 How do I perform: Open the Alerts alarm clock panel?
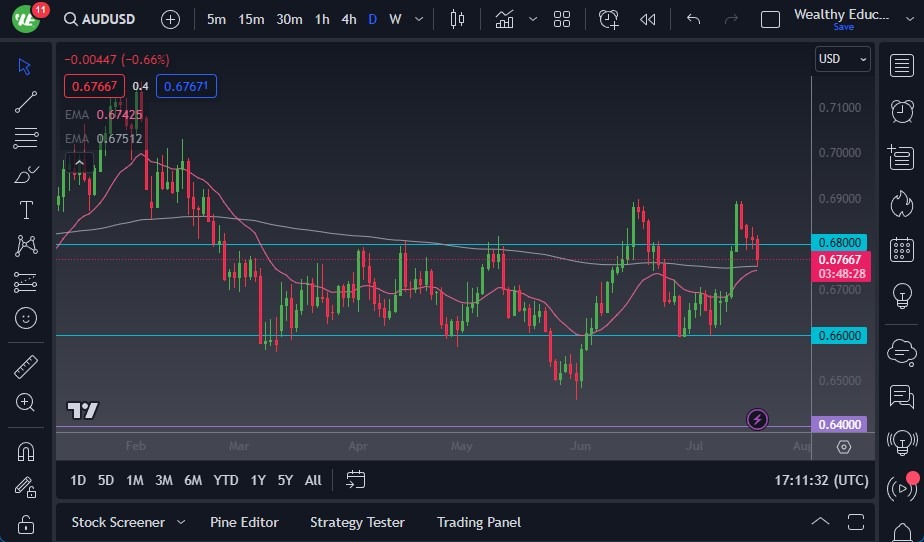[901, 110]
